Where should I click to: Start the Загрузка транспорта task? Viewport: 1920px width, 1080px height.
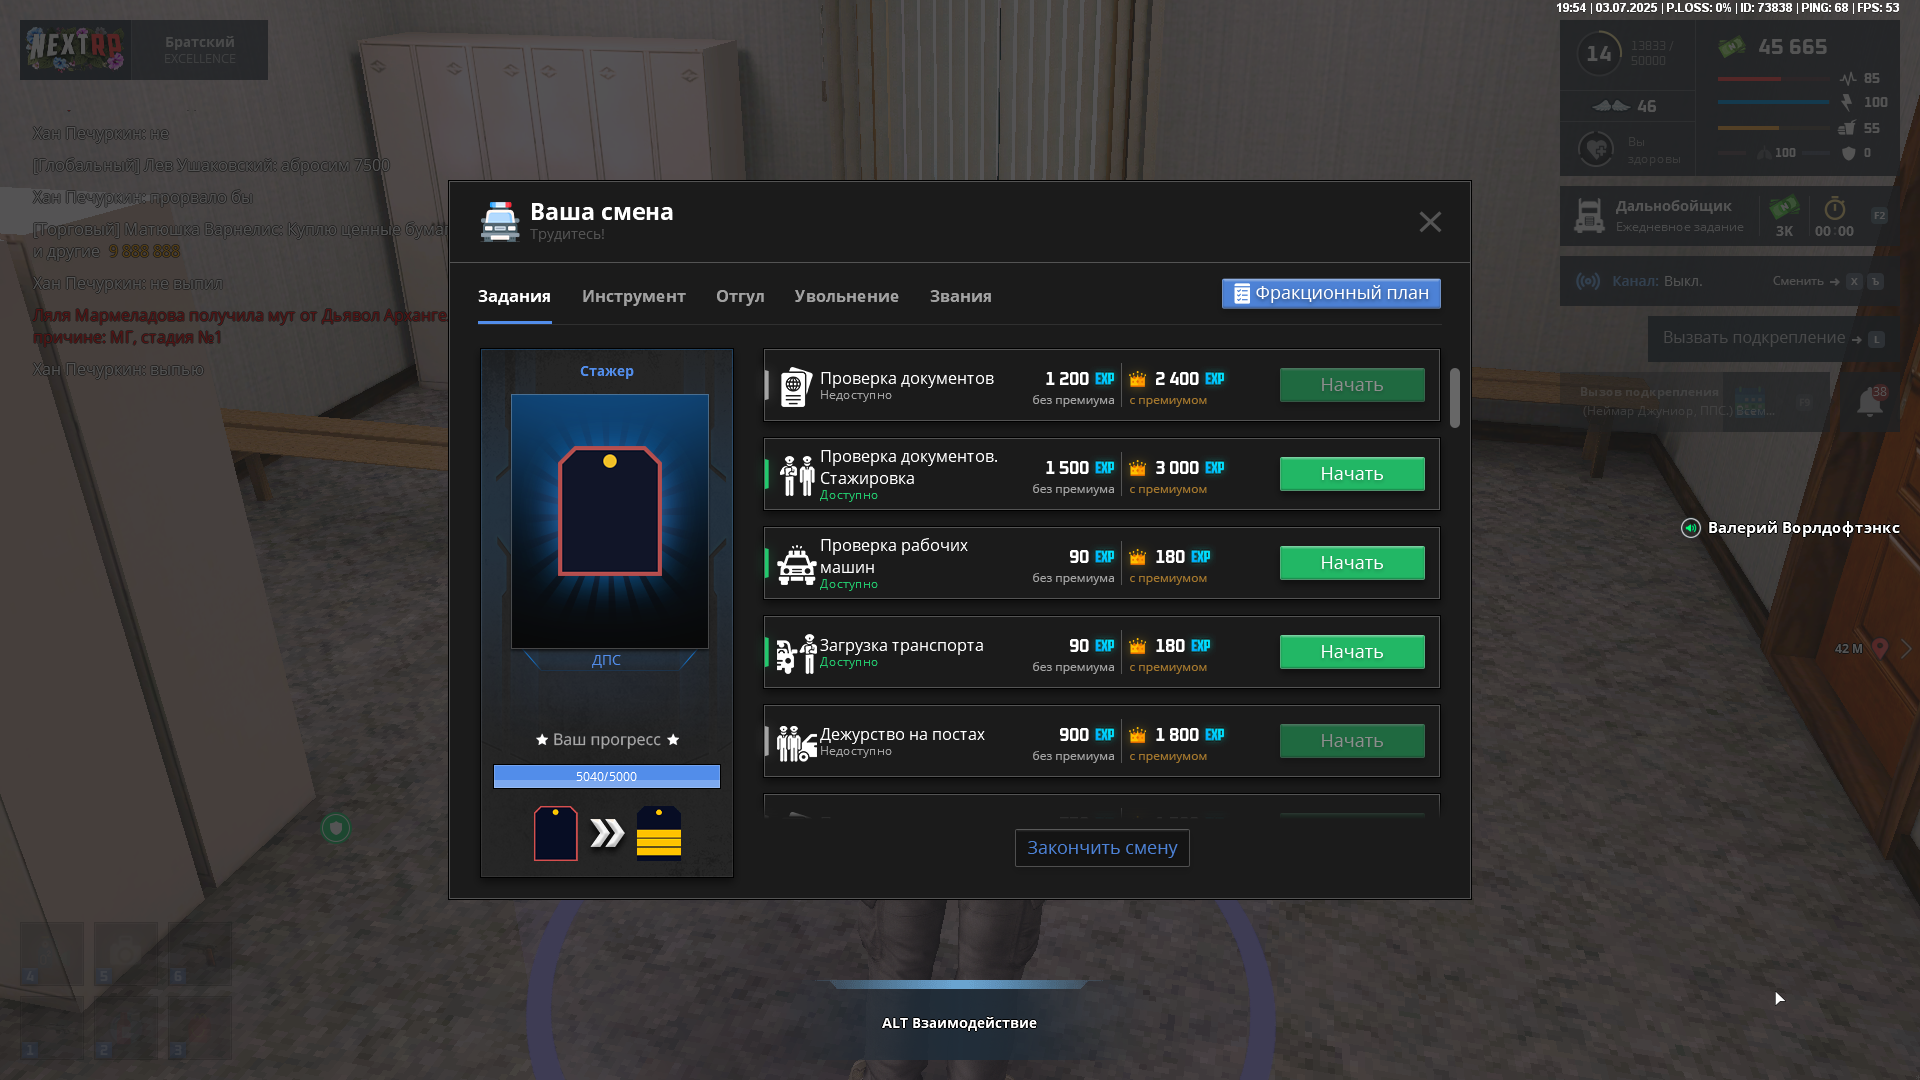[x=1352, y=652]
